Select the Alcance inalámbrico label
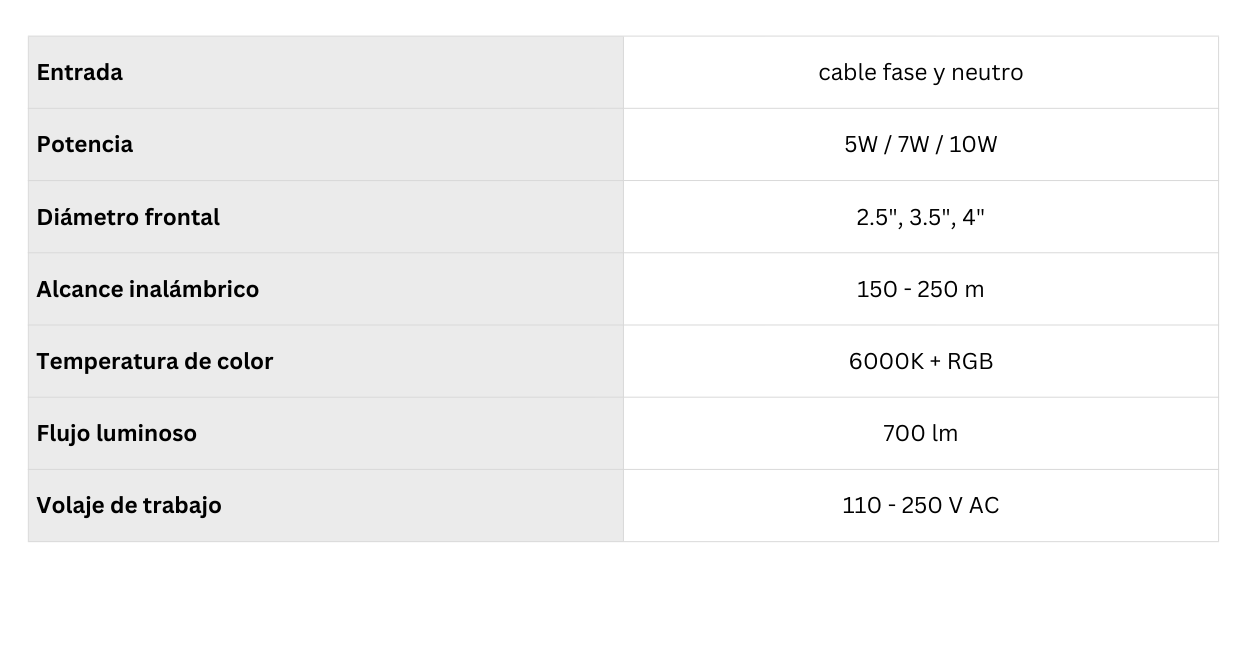1250x650 pixels. click(x=148, y=289)
